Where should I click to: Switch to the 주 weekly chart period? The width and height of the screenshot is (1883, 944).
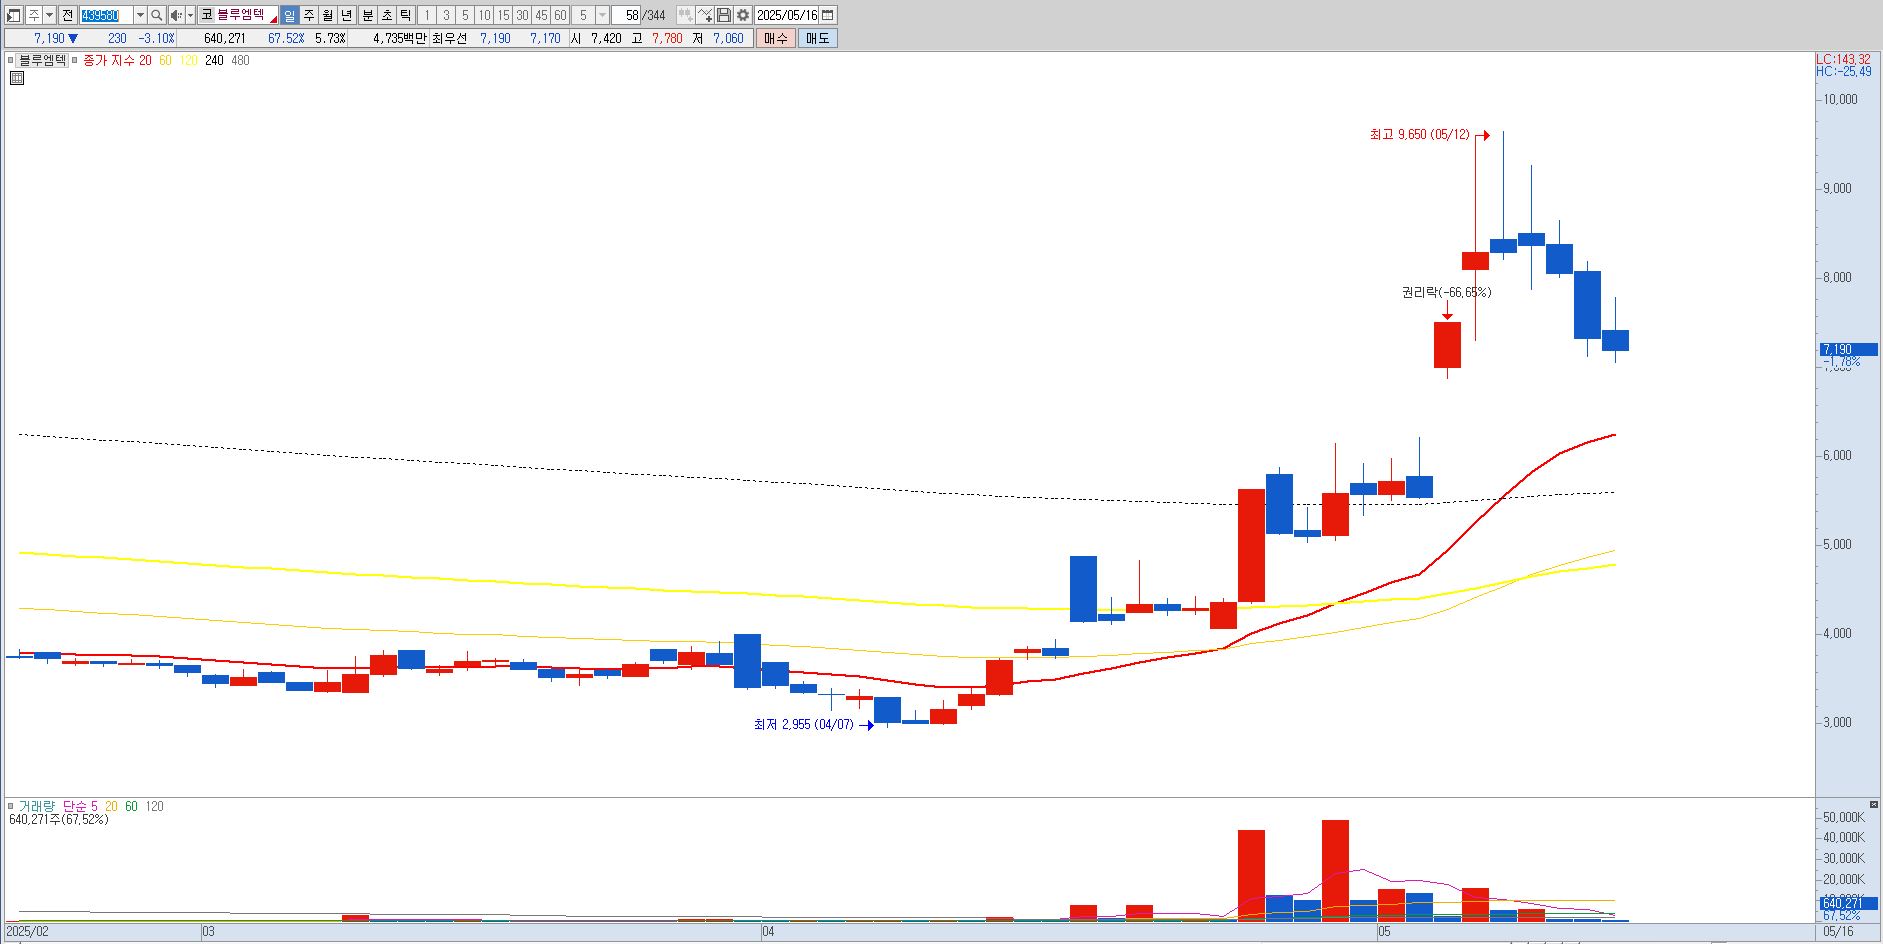pyautogui.click(x=308, y=15)
